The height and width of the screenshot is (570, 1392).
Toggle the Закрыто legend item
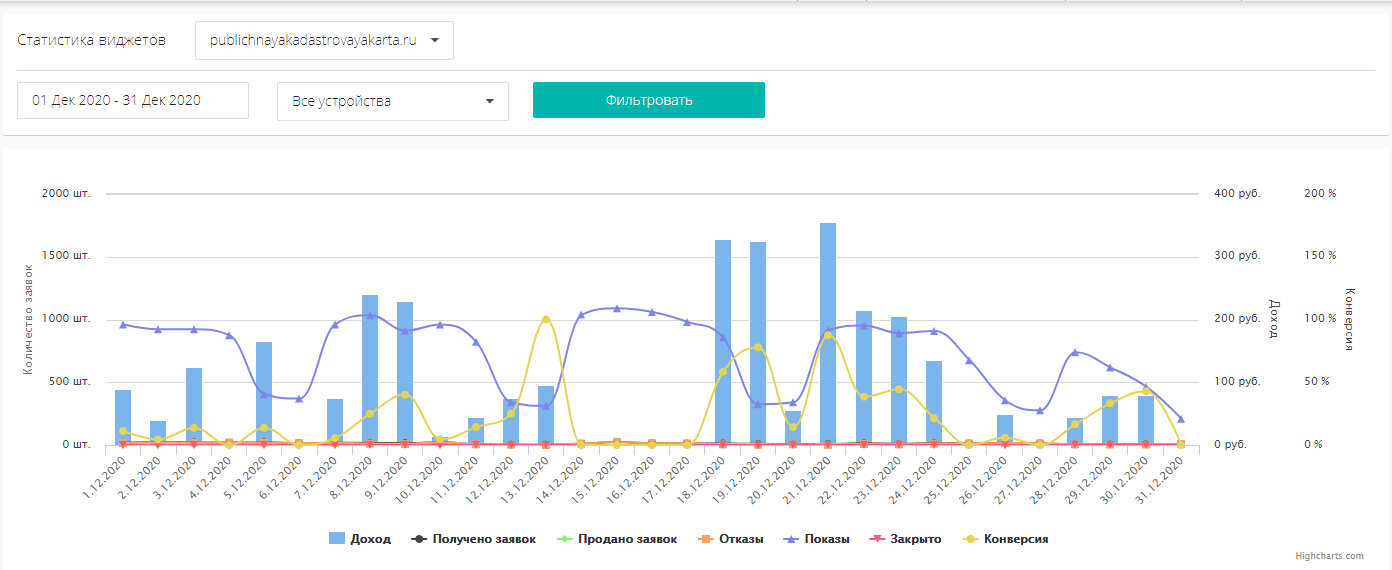(905, 539)
